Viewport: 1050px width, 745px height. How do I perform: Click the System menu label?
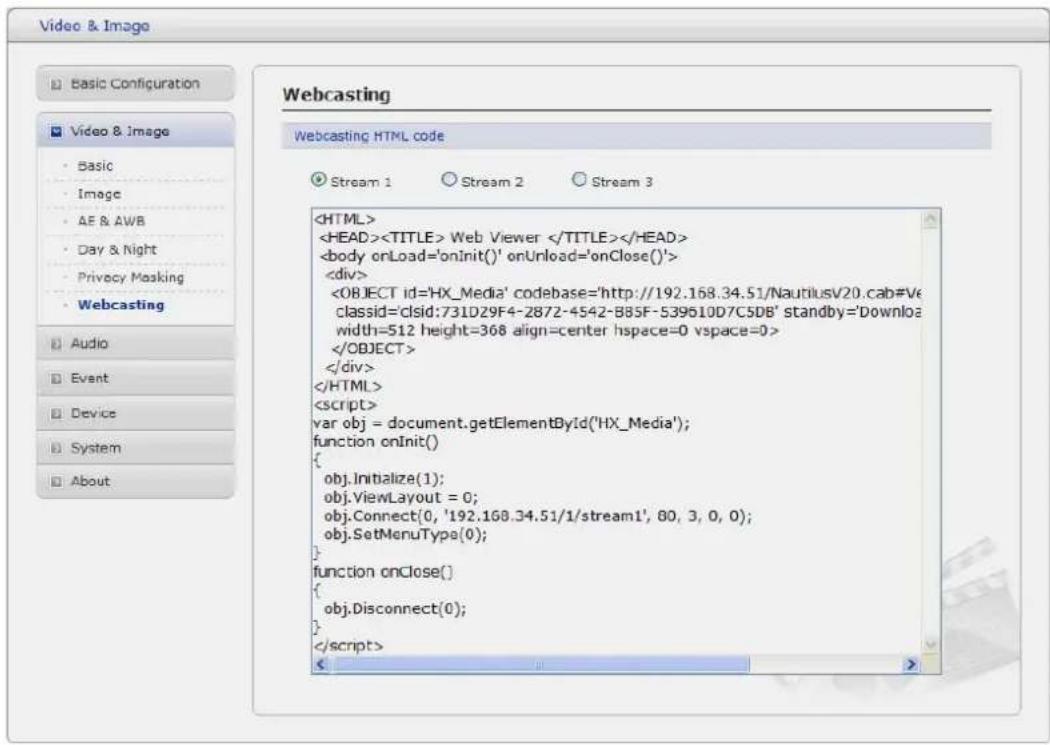(x=96, y=448)
